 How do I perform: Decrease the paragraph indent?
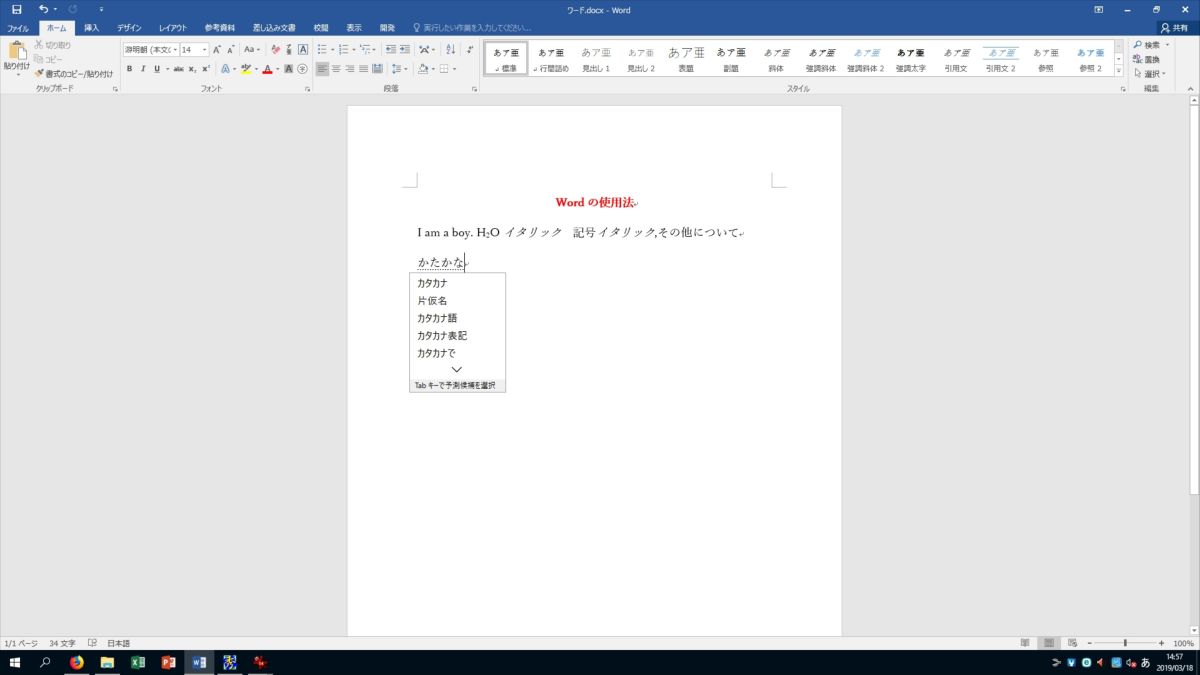pos(390,49)
